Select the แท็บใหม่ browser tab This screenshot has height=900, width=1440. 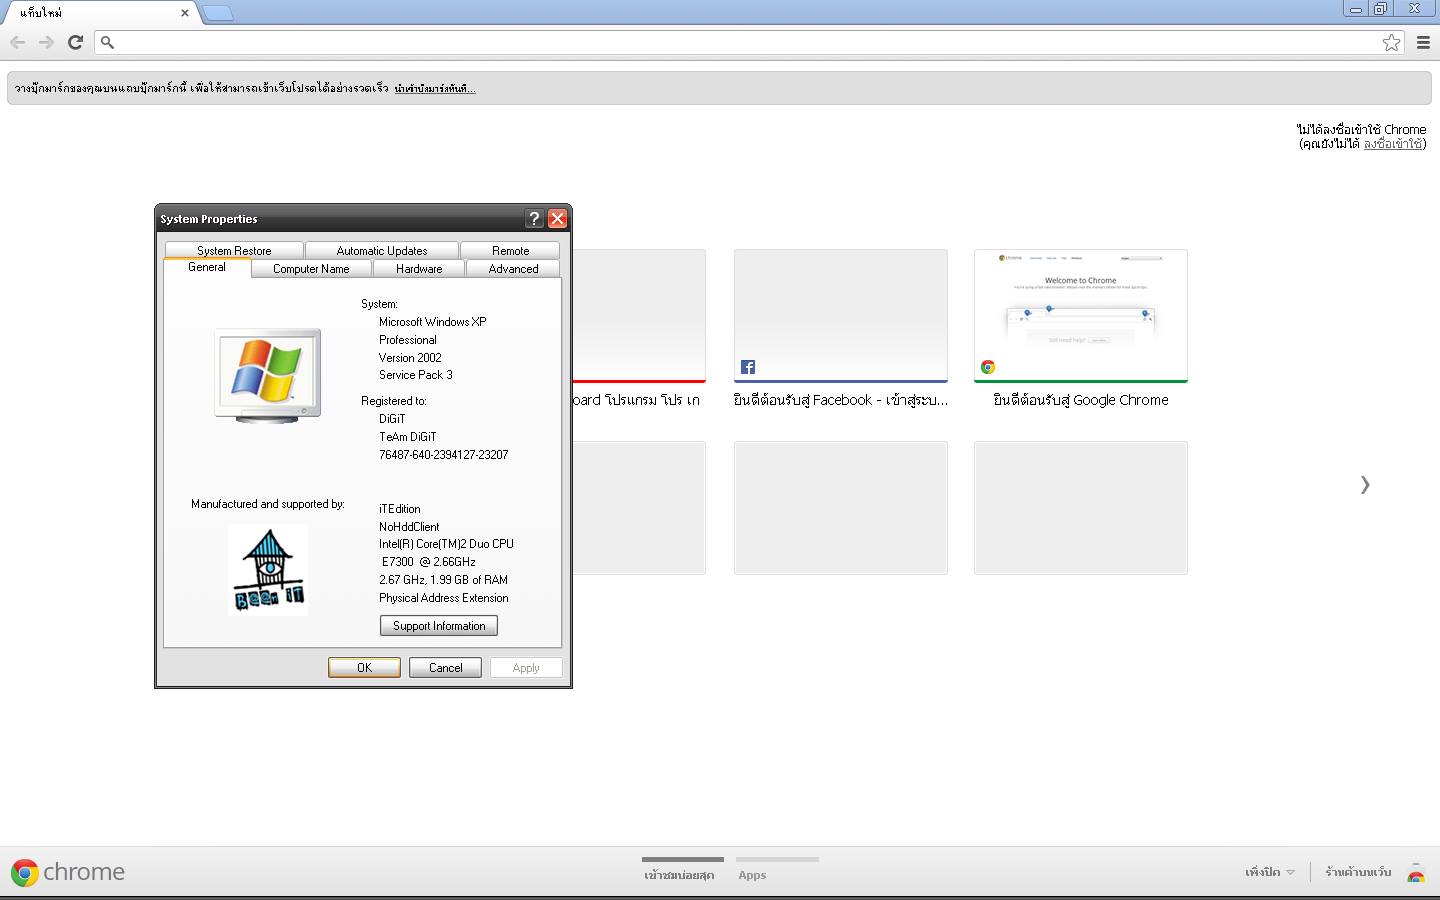pos(98,13)
